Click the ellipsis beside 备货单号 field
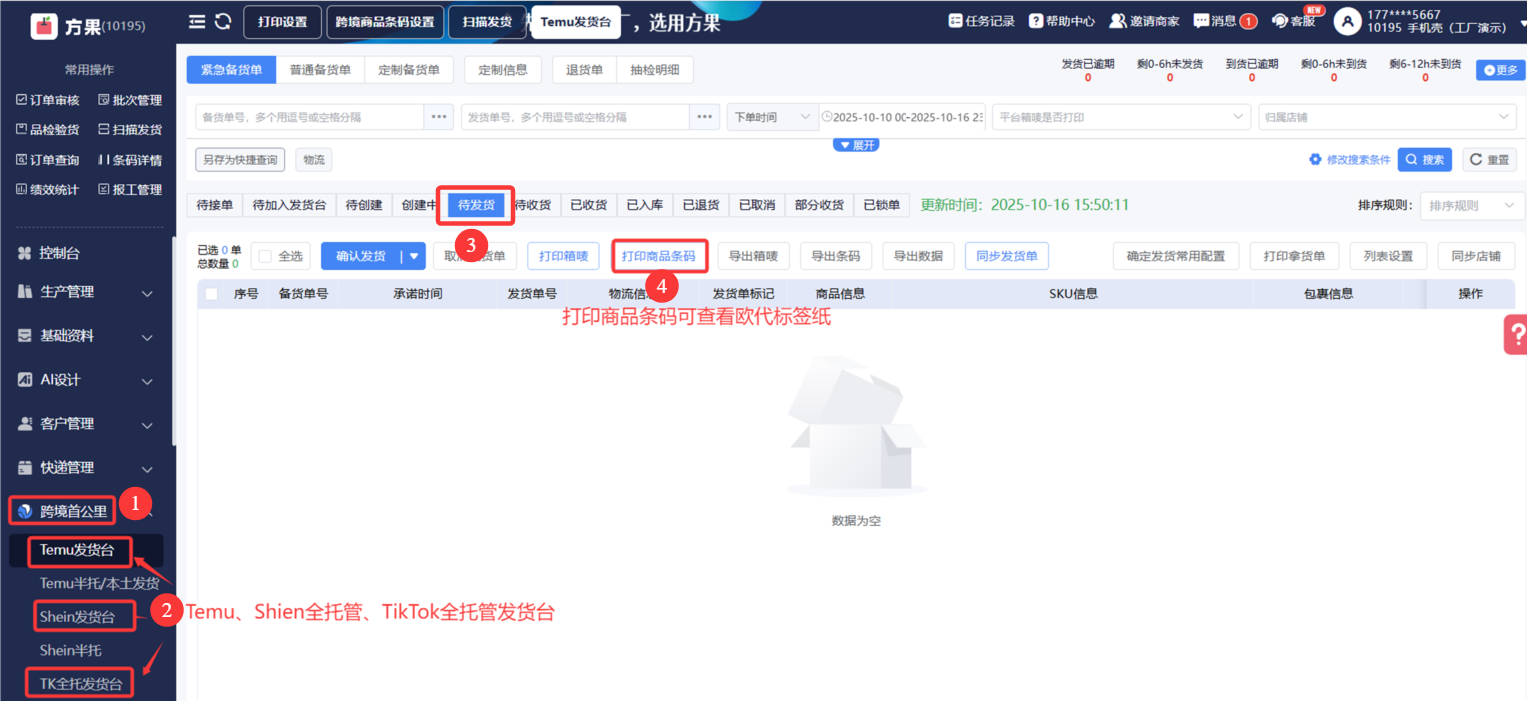 click(439, 117)
